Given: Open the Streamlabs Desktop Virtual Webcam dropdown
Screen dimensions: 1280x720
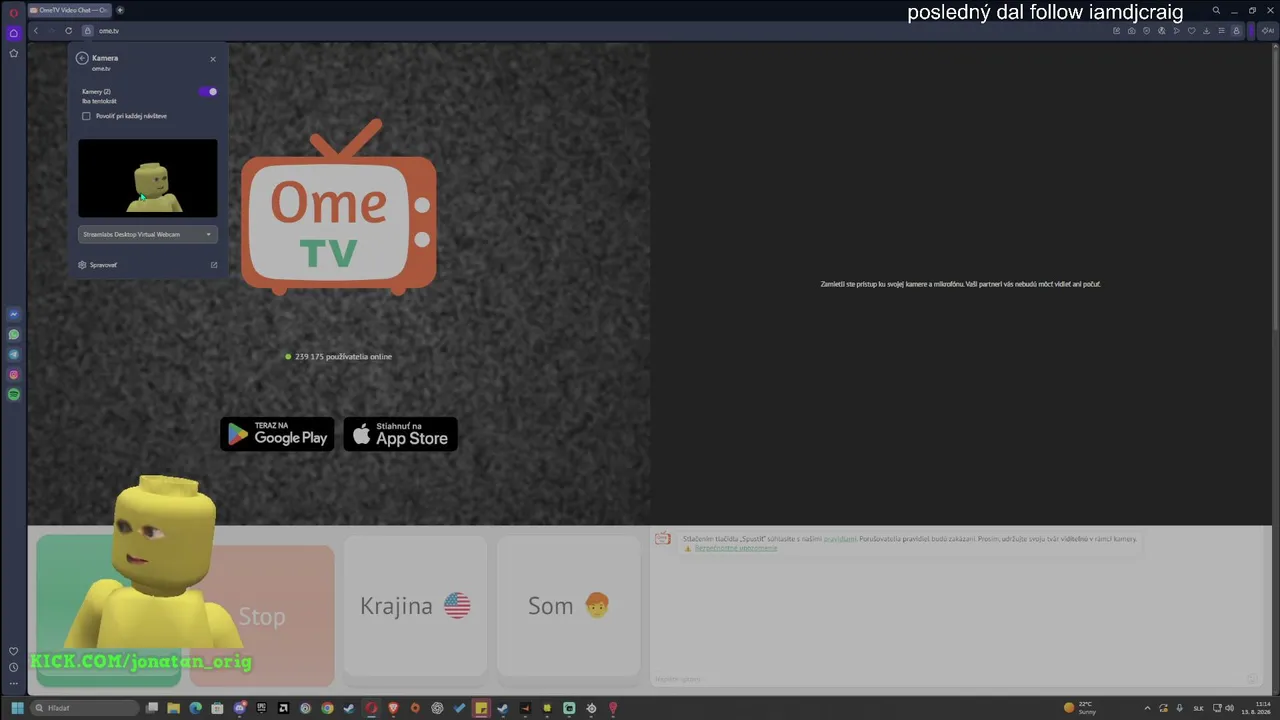Looking at the screenshot, I should (x=148, y=234).
